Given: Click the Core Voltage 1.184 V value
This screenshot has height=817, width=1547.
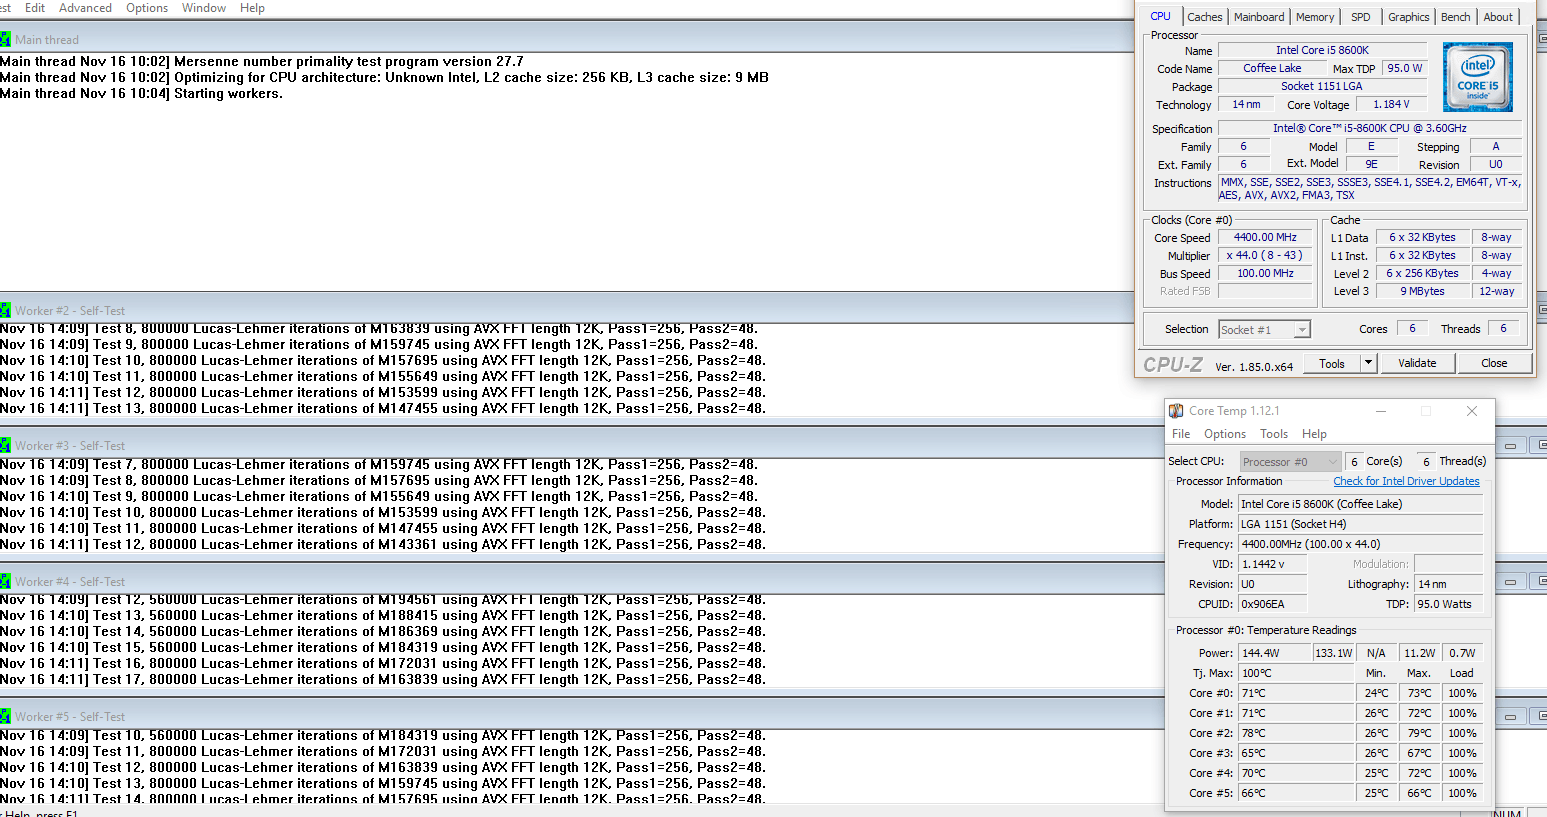Looking at the screenshot, I should tap(1391, 105).
